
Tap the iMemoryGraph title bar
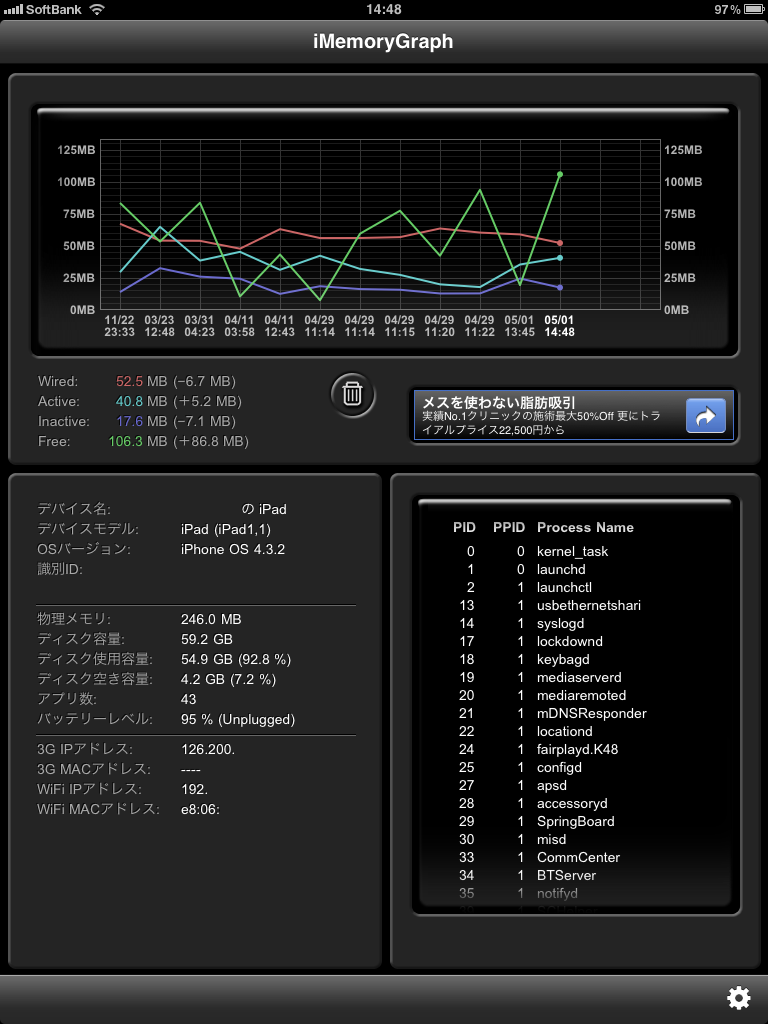pos(384,41)
